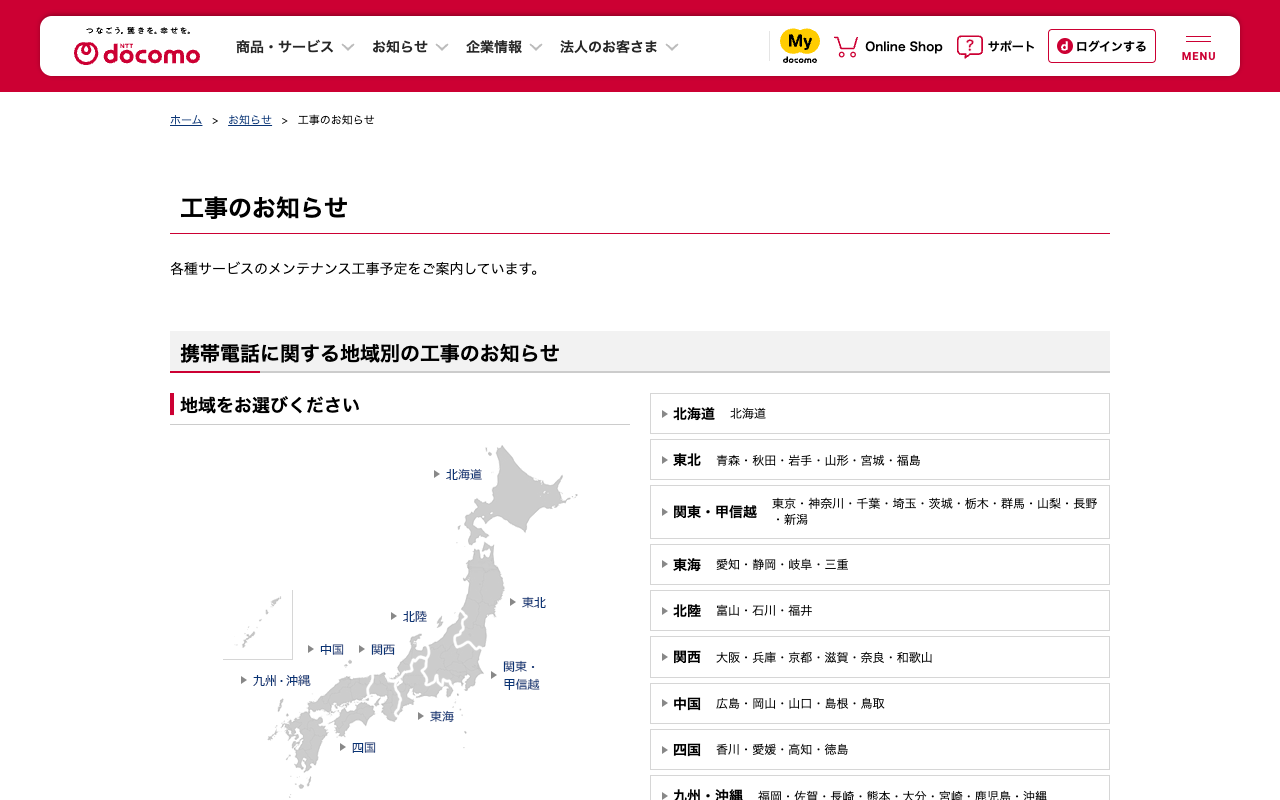The image size is (1280, 800).
Task: Click the ログインする button
Action: click(1101, 46)
